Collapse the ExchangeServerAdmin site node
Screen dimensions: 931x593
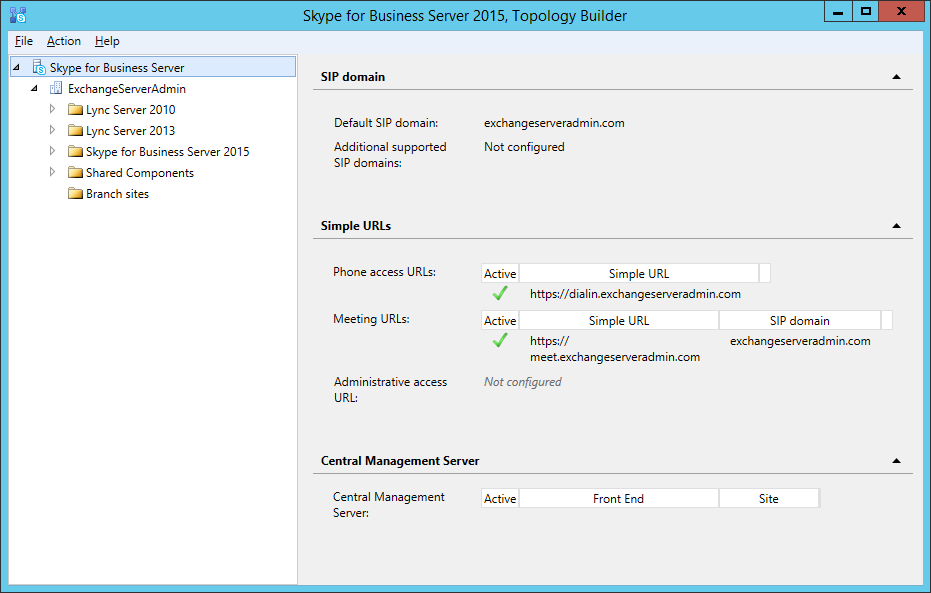pos(34,88)
